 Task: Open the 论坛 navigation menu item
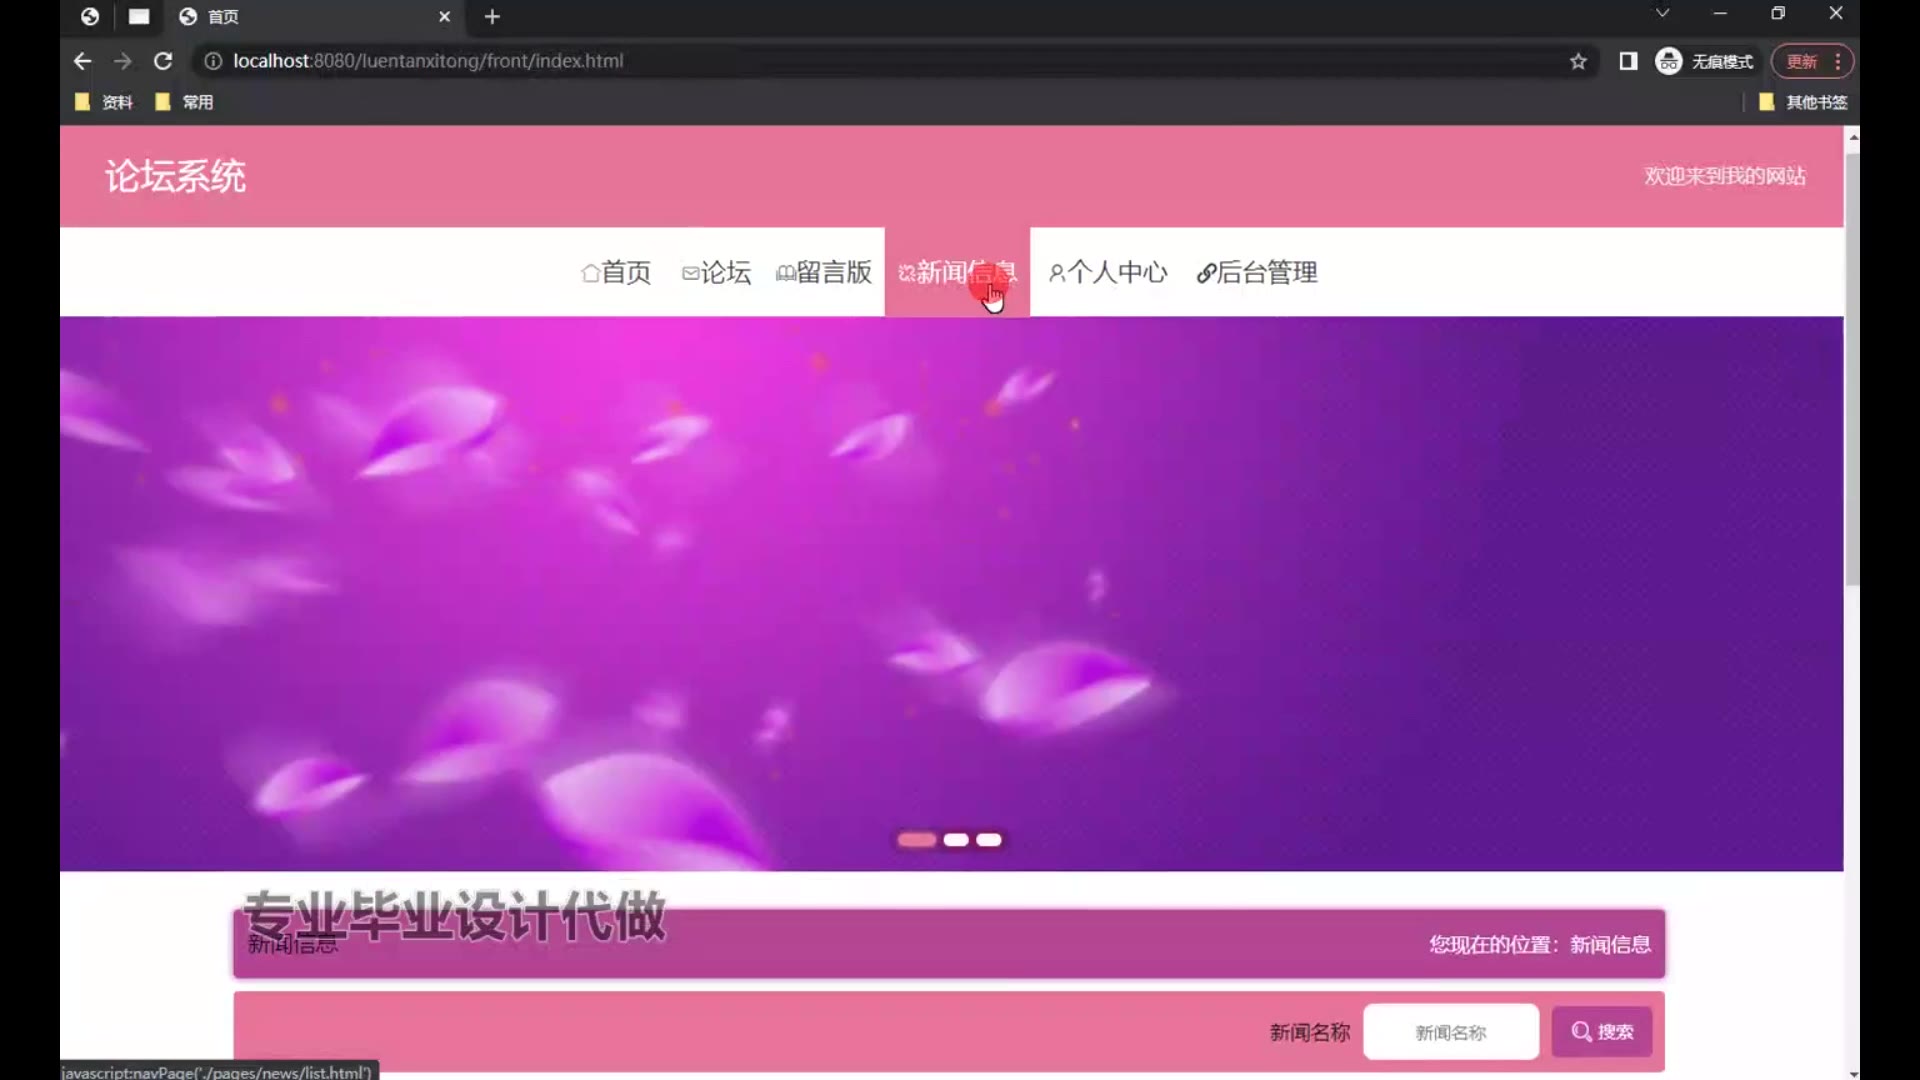pyautogui.click(x=716, y=272)
